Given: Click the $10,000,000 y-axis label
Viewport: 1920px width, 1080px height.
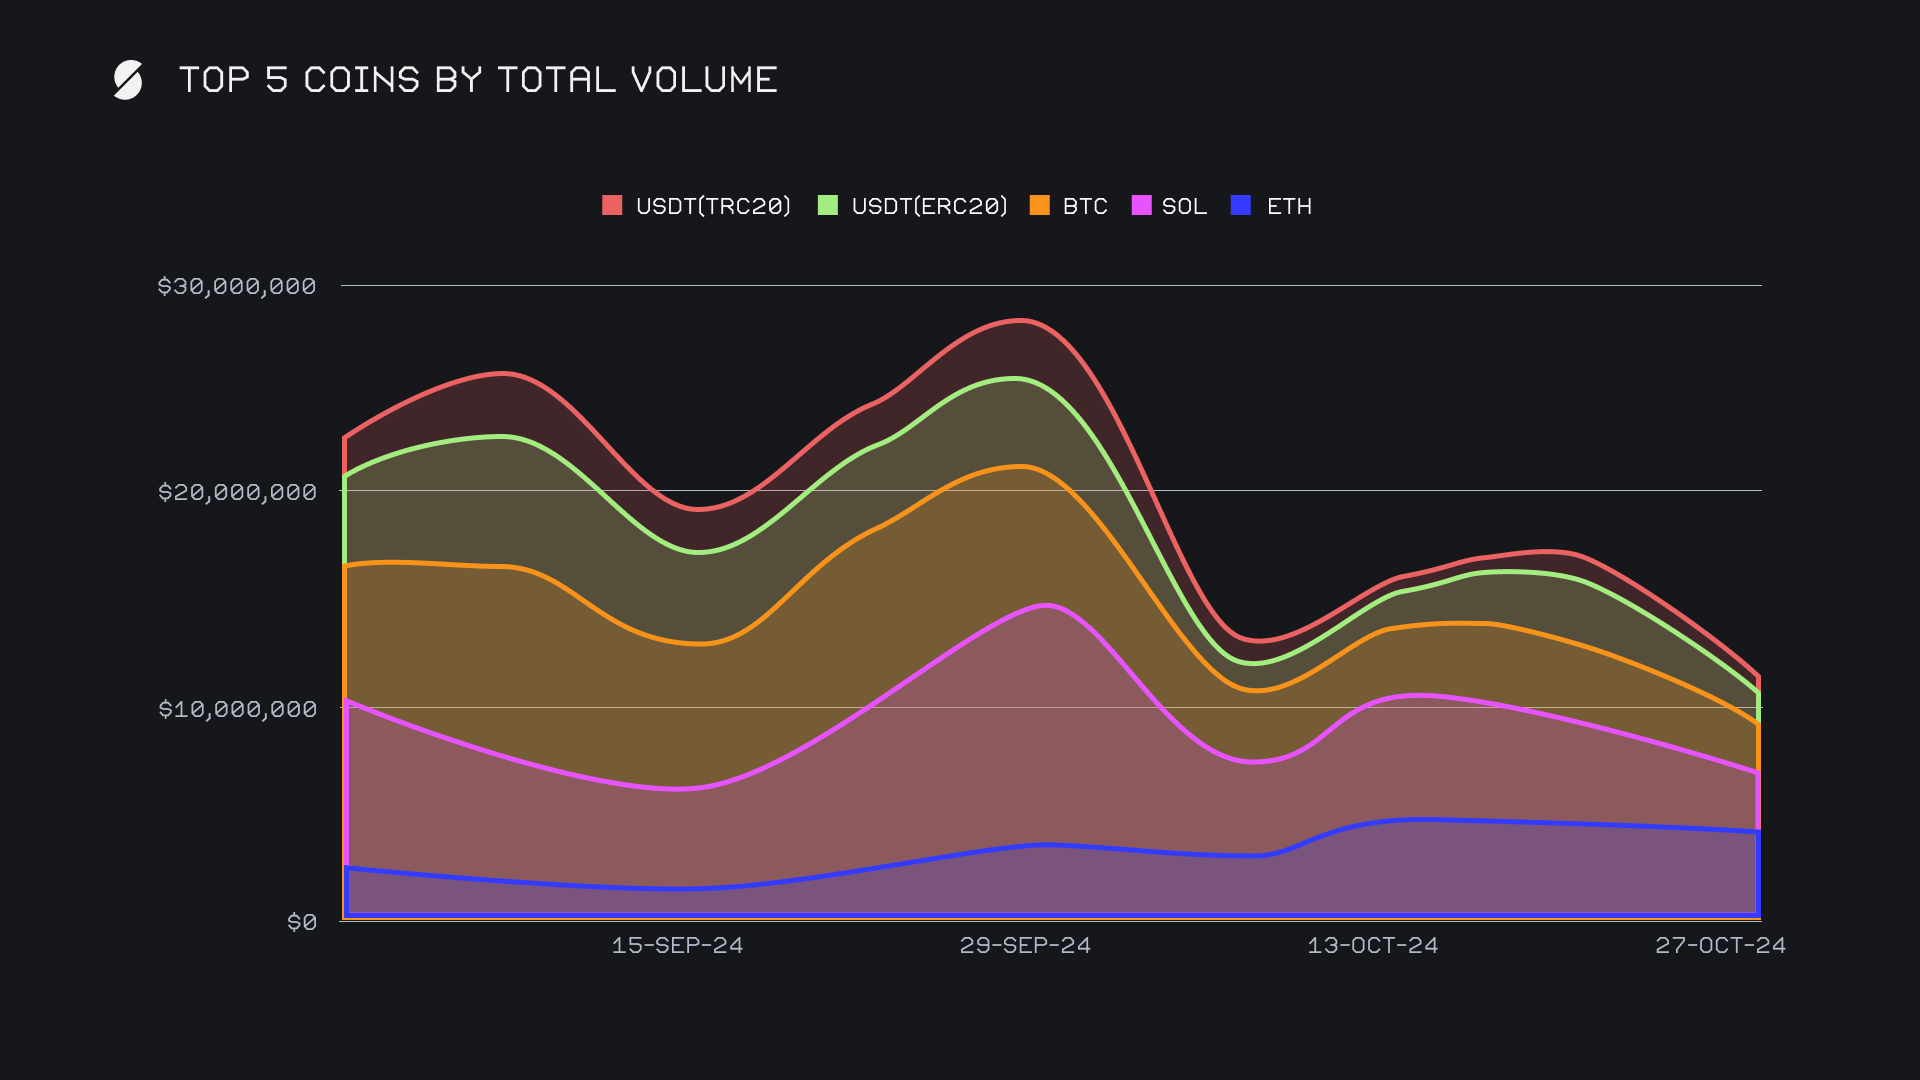Looking at the screenshot, I should click(237, 709).
